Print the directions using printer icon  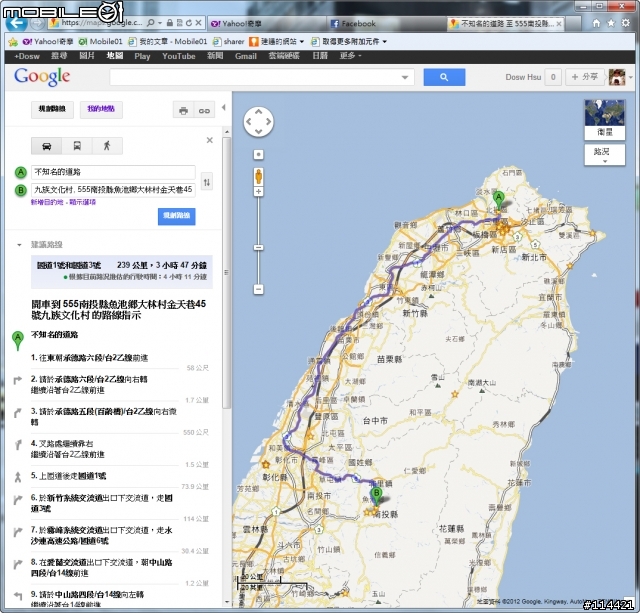183,110
